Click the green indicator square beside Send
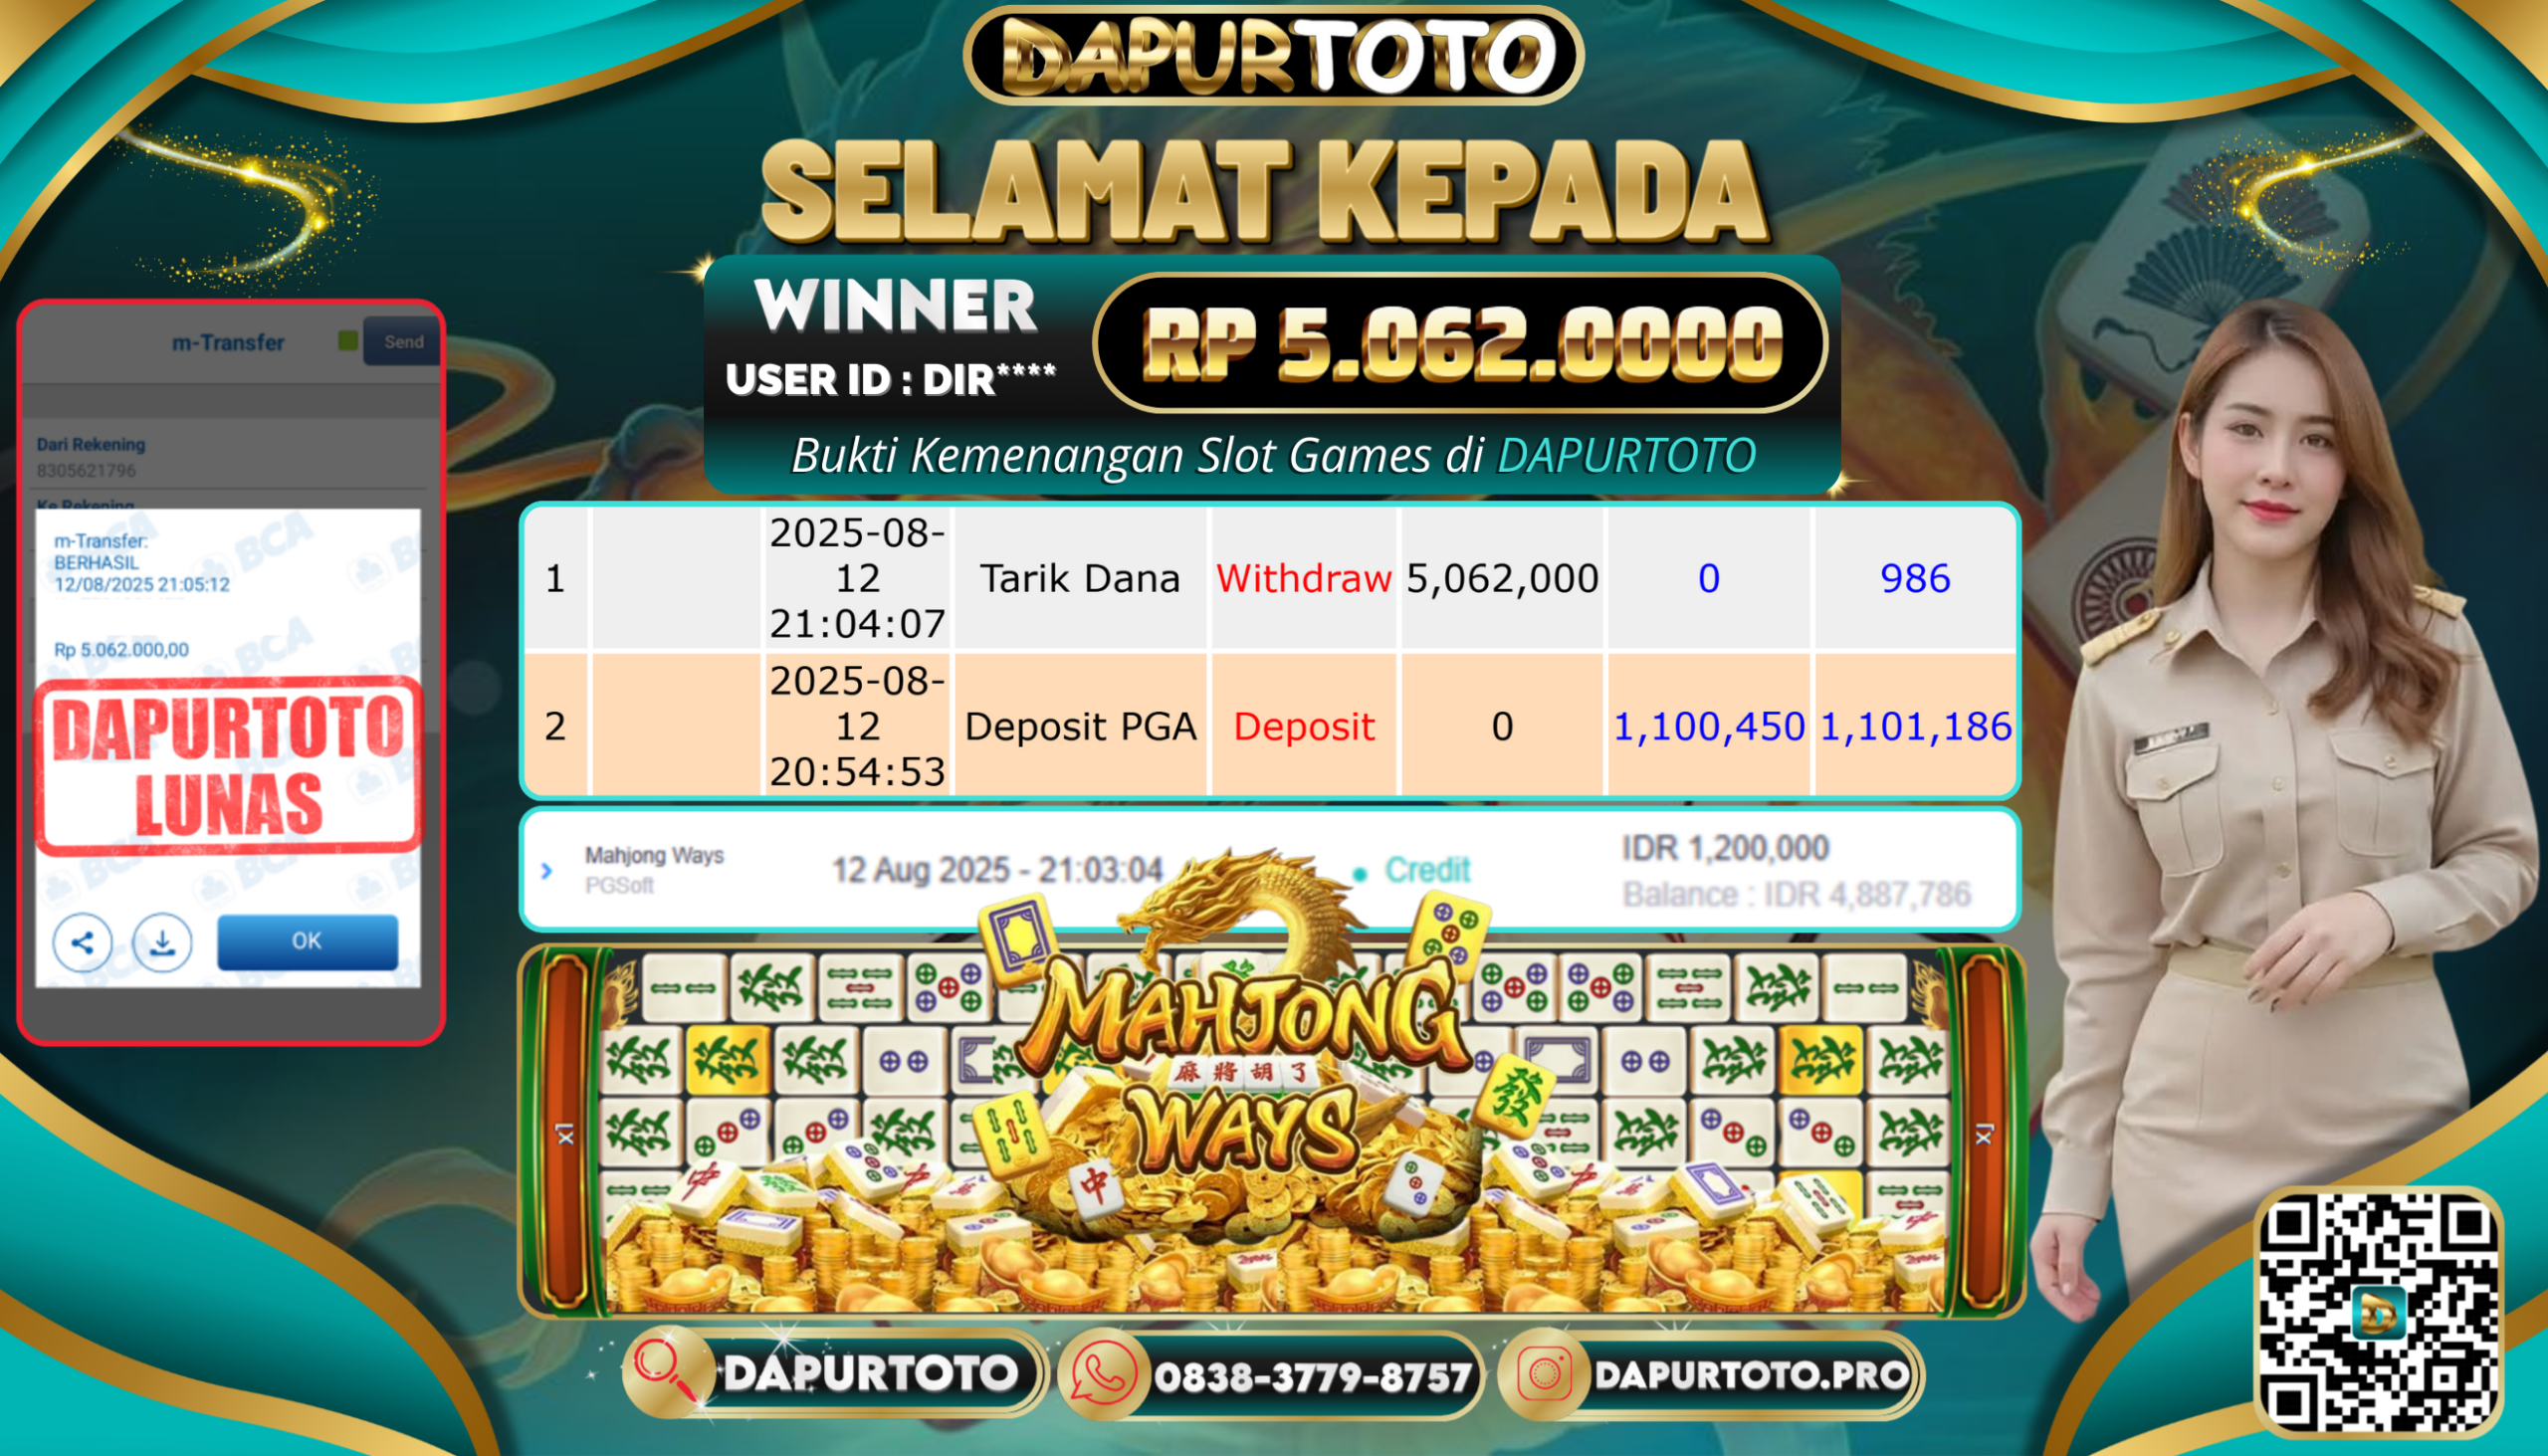The width and height of the screenshot is (2548, 1456). [348, 341]
